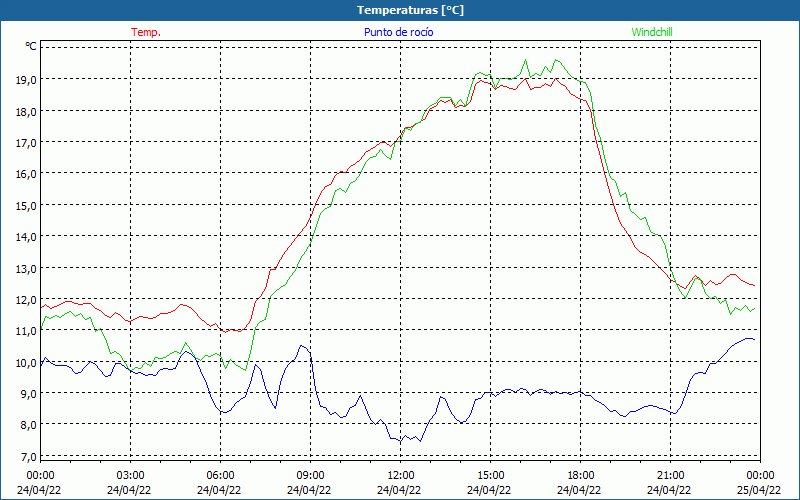Image resolution: width=800 pixels, height=500 pixels.
Task: Click the 9,0 y-axis value
Action: click(x=28, y=393)
